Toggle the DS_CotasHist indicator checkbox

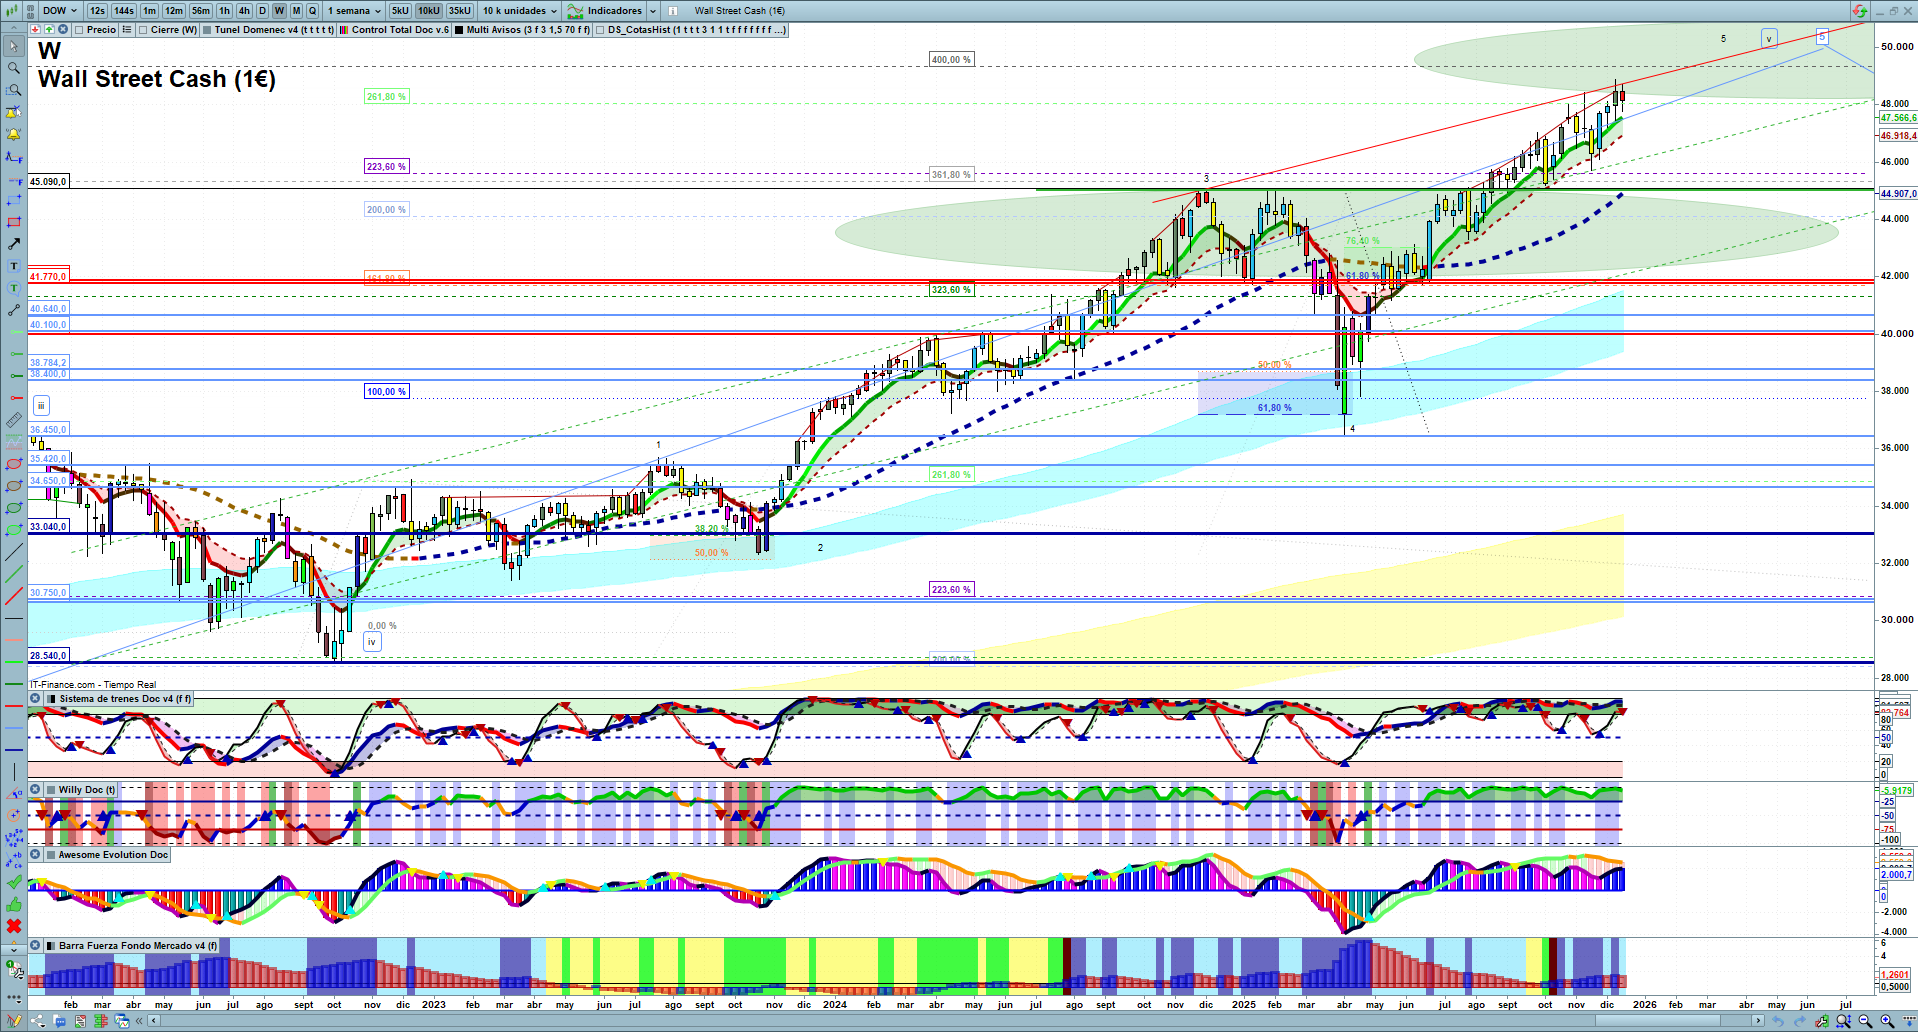(600, 30)
